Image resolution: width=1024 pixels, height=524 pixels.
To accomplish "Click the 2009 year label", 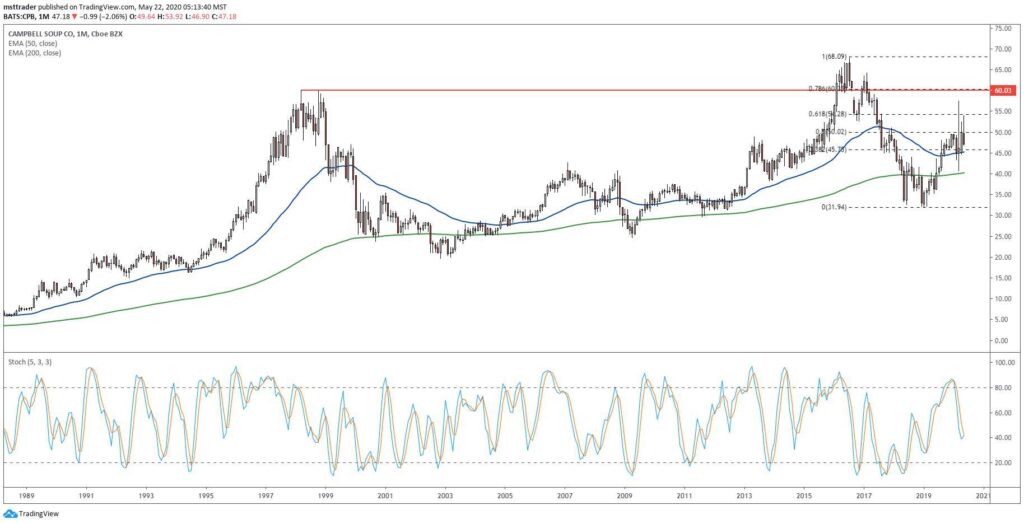I will (624, 497).
